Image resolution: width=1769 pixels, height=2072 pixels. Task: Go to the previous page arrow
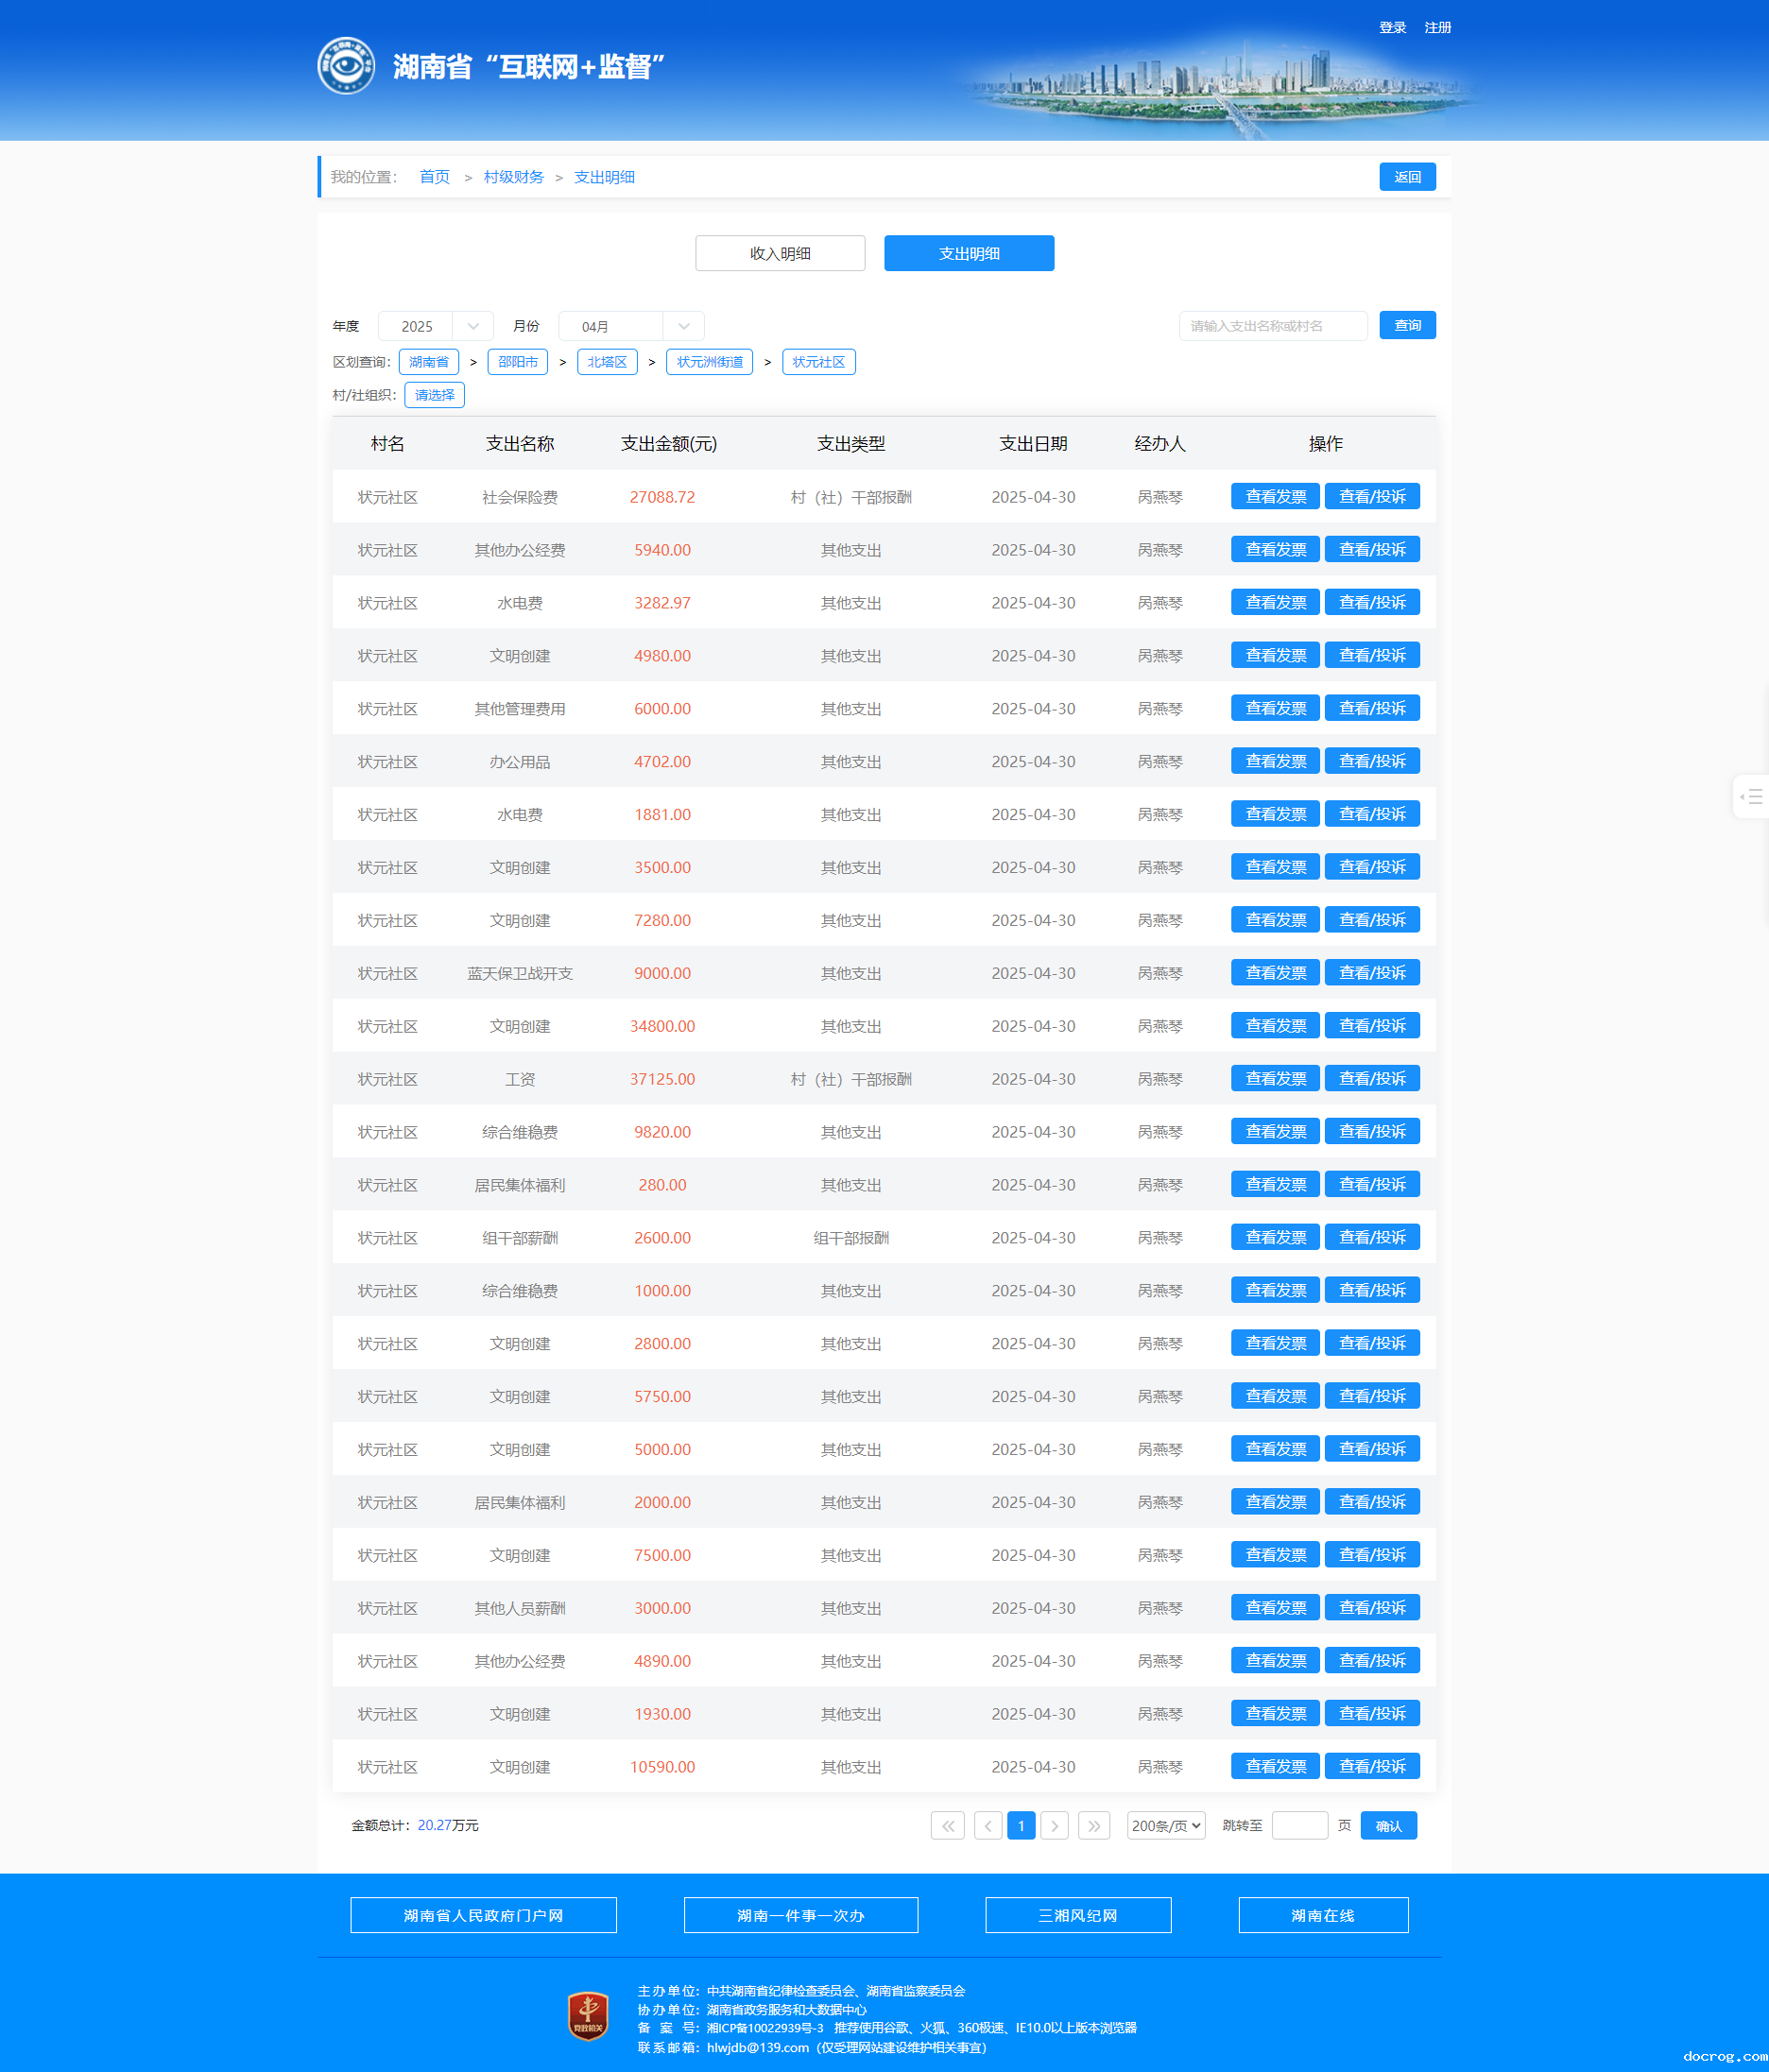click(988, 1825)
